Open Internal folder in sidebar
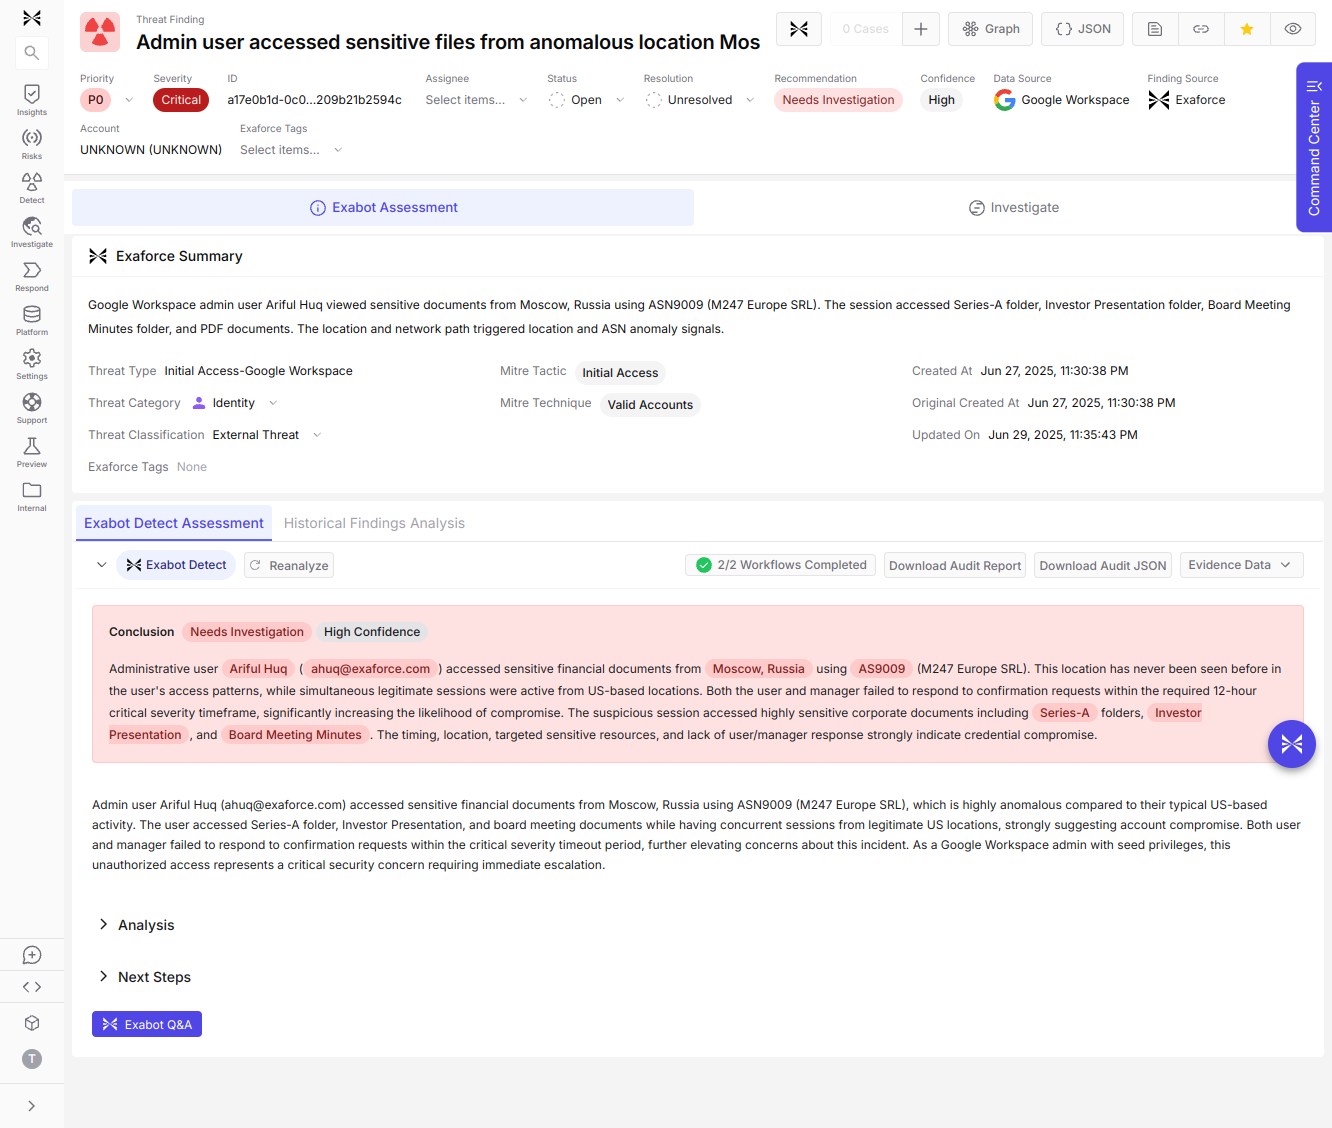The height and width of the screenshot is (1128, 1332). [x=32, y=496]
